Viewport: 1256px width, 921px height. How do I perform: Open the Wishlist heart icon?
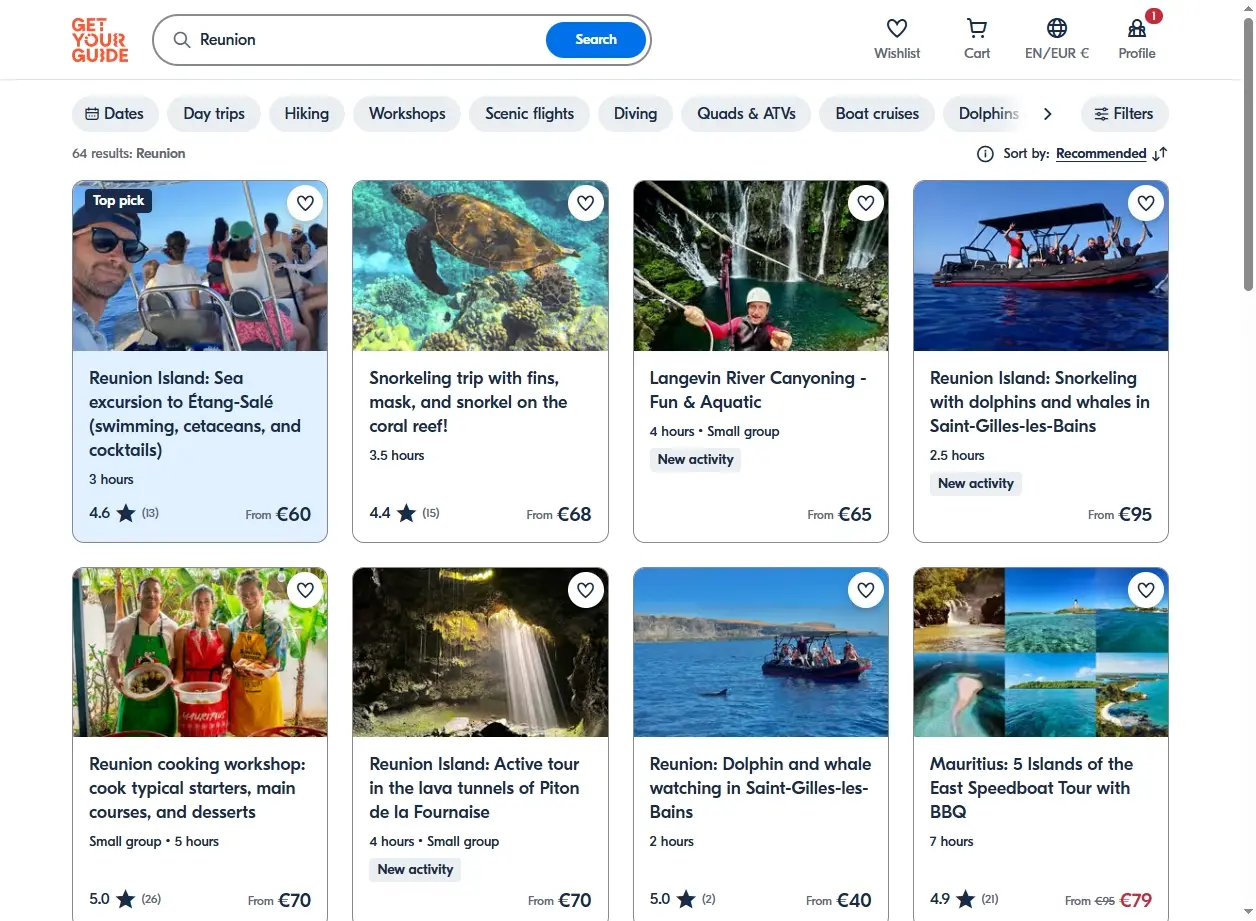[x=897, y=28]
